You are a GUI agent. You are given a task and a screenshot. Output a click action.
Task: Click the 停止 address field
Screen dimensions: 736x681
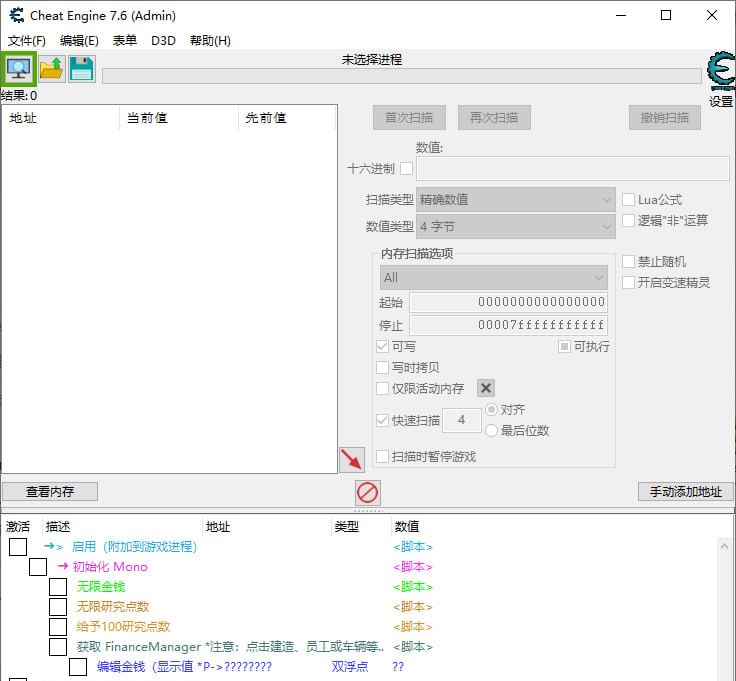click(508, 325)
